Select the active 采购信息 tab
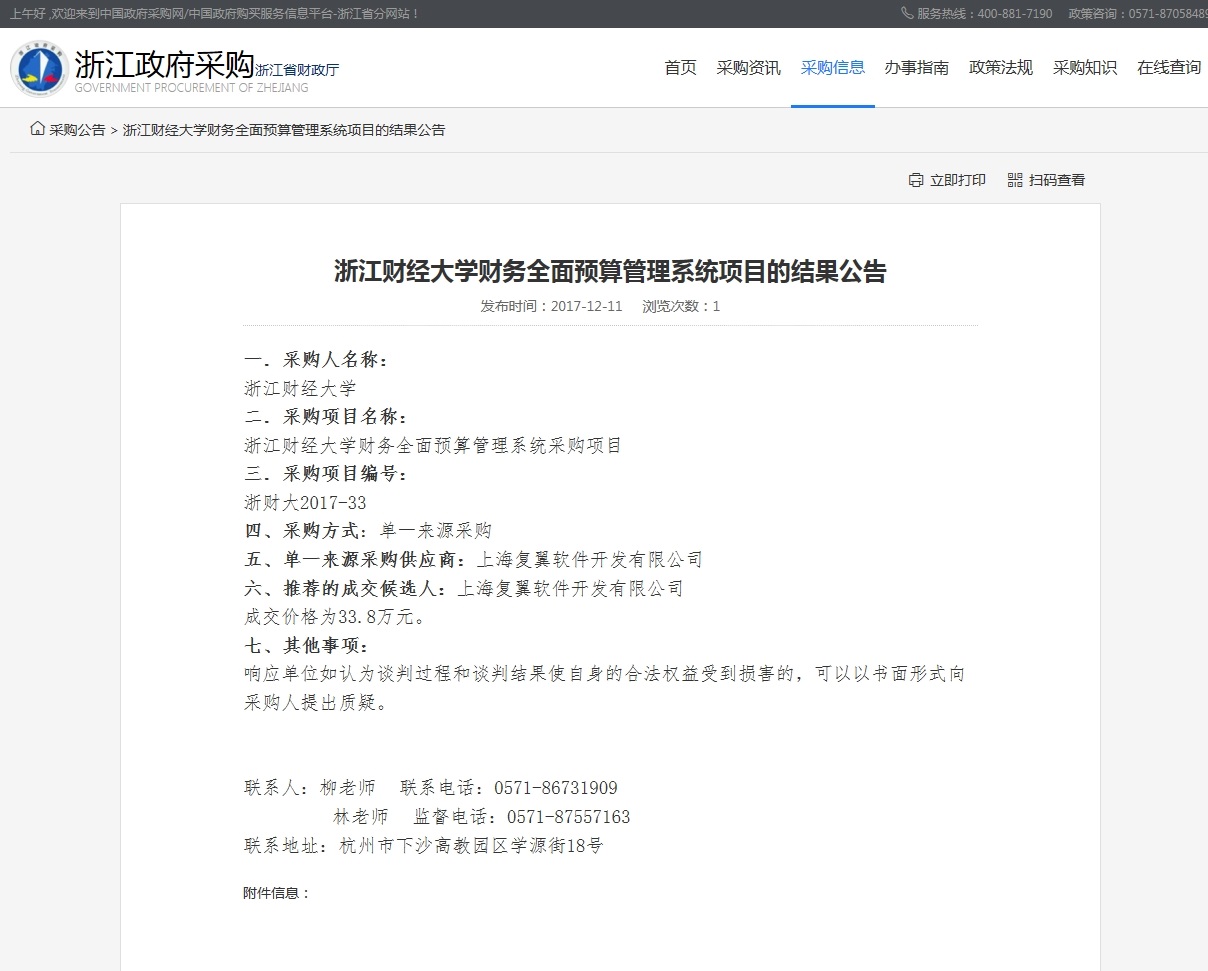This screenshot has width=1208, height=971. [832, 68]
